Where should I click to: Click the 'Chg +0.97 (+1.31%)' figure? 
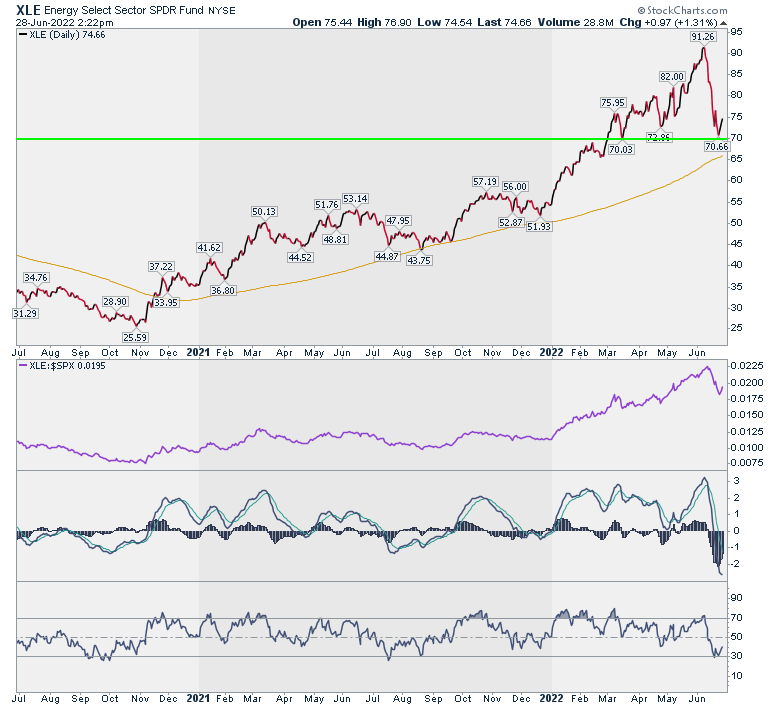[668, 22]
